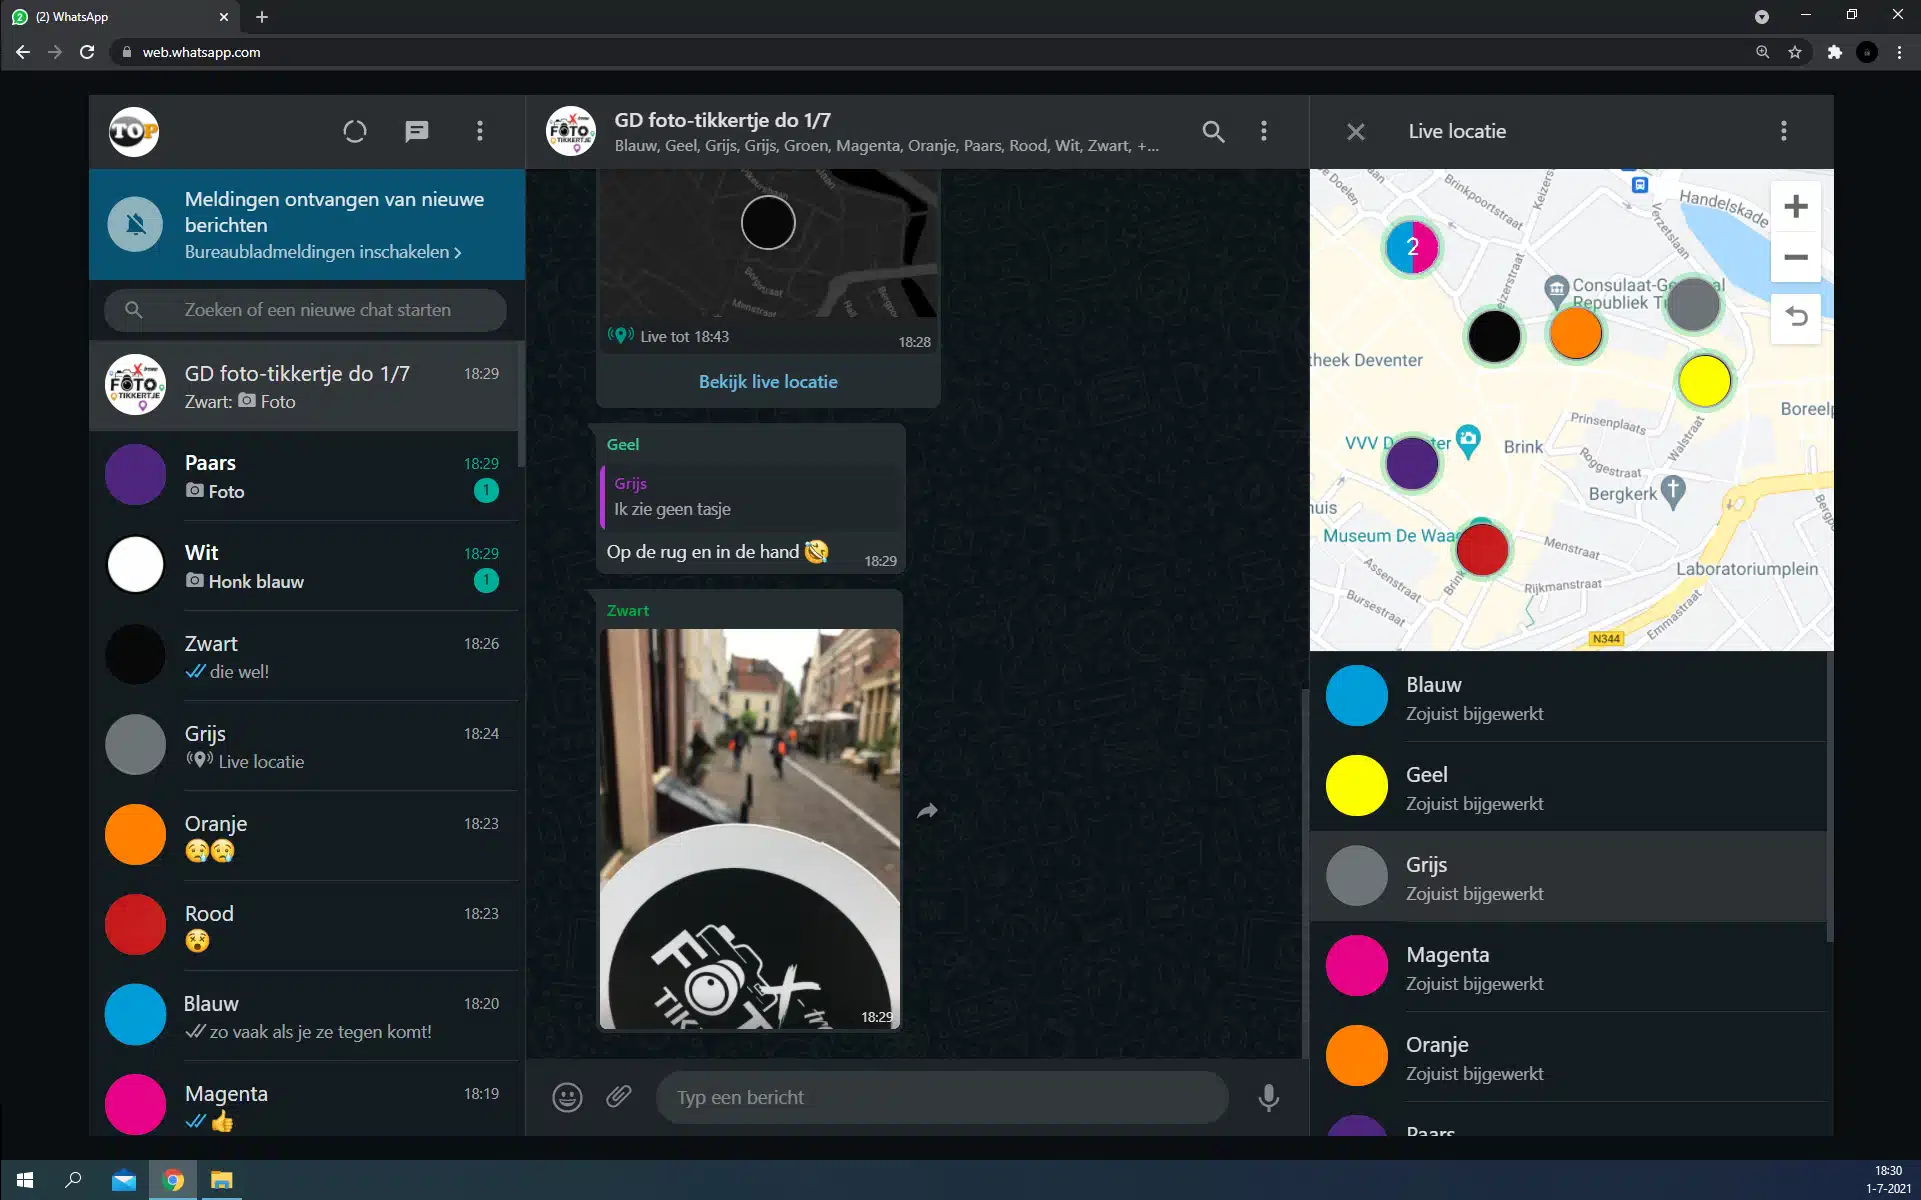Zoom out on the live location map
The width and height of the screenshot is (1921, 1200).
coord(1795,258)
